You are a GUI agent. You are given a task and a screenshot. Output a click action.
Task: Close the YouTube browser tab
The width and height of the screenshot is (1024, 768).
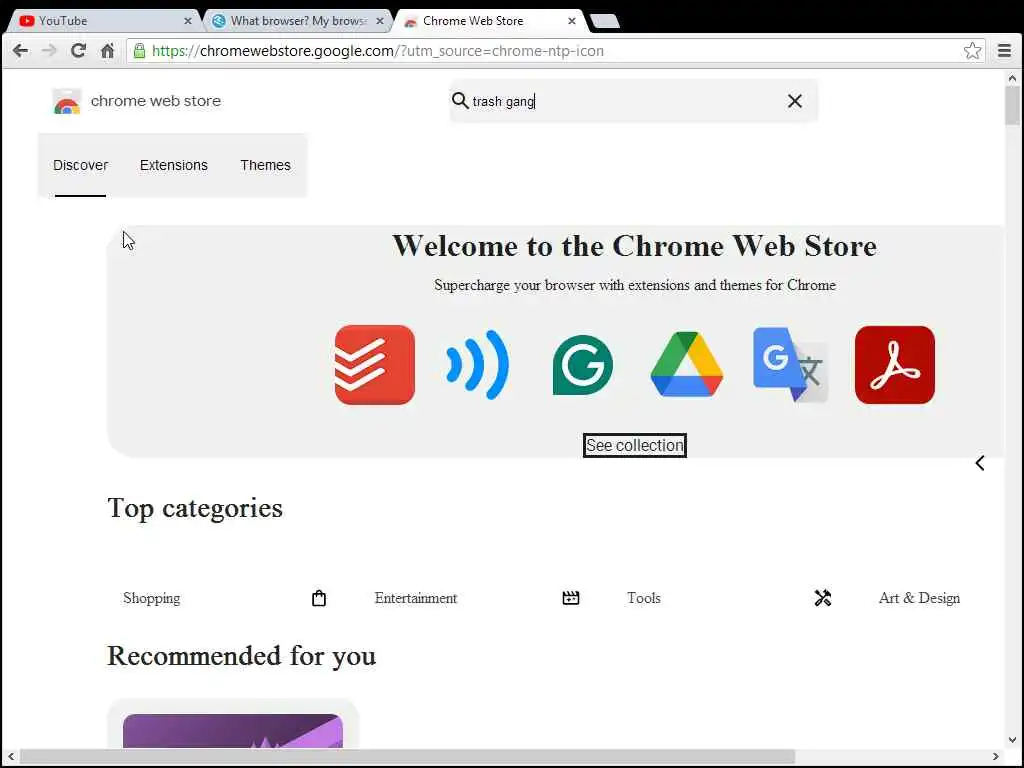pos(187,21)
